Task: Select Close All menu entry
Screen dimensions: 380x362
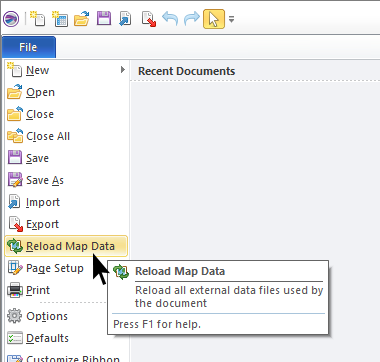Action: pos(66,136)
